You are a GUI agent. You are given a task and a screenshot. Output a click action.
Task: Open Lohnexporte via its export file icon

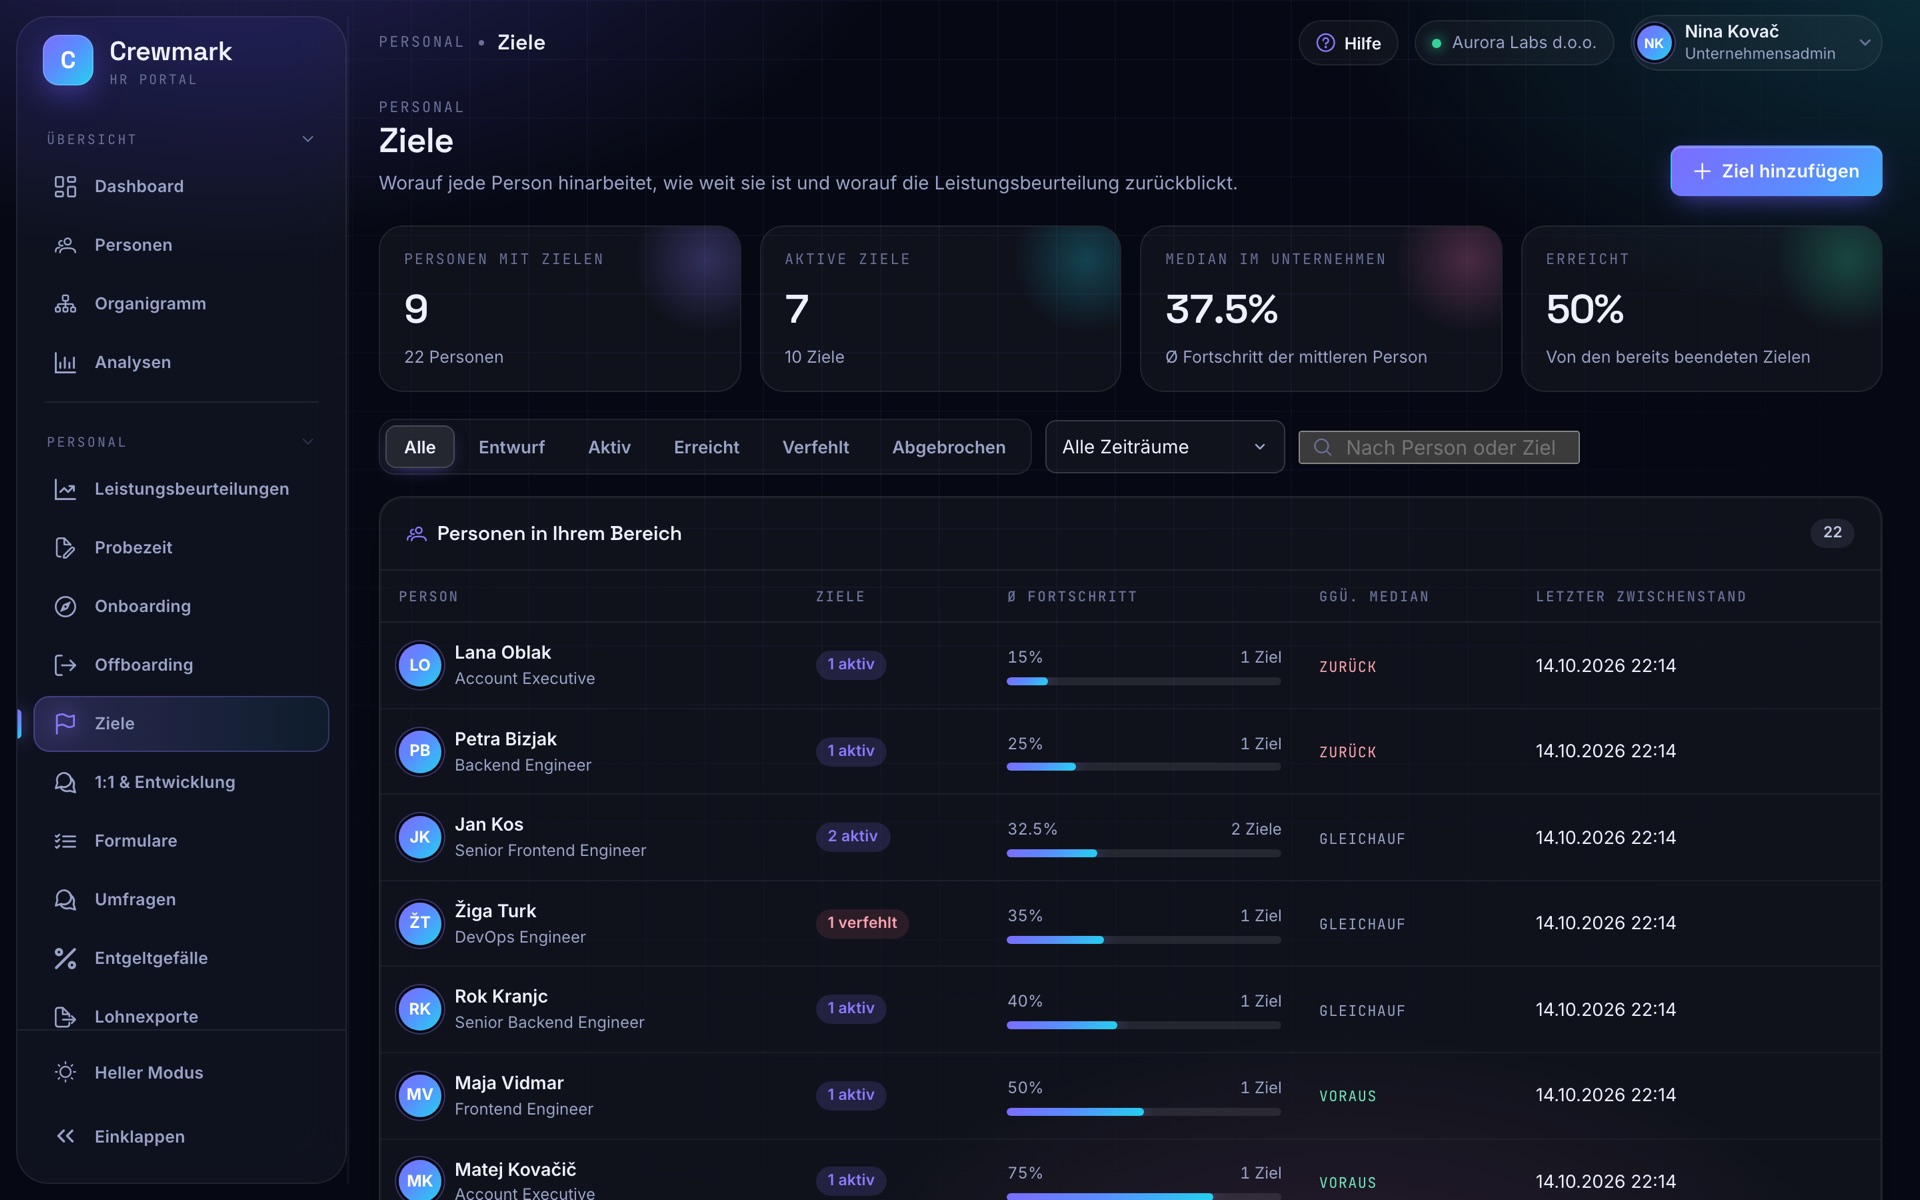(x=65, y=1016)
